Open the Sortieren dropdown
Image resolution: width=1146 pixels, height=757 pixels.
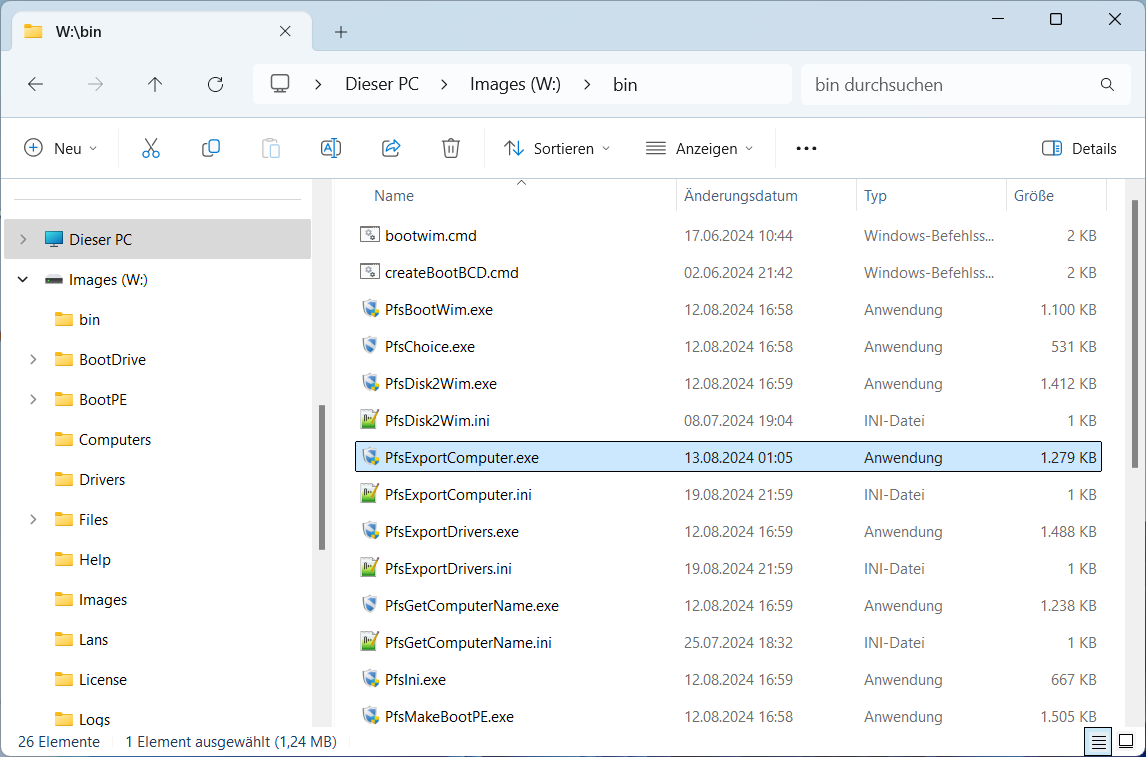pos(557,148)
